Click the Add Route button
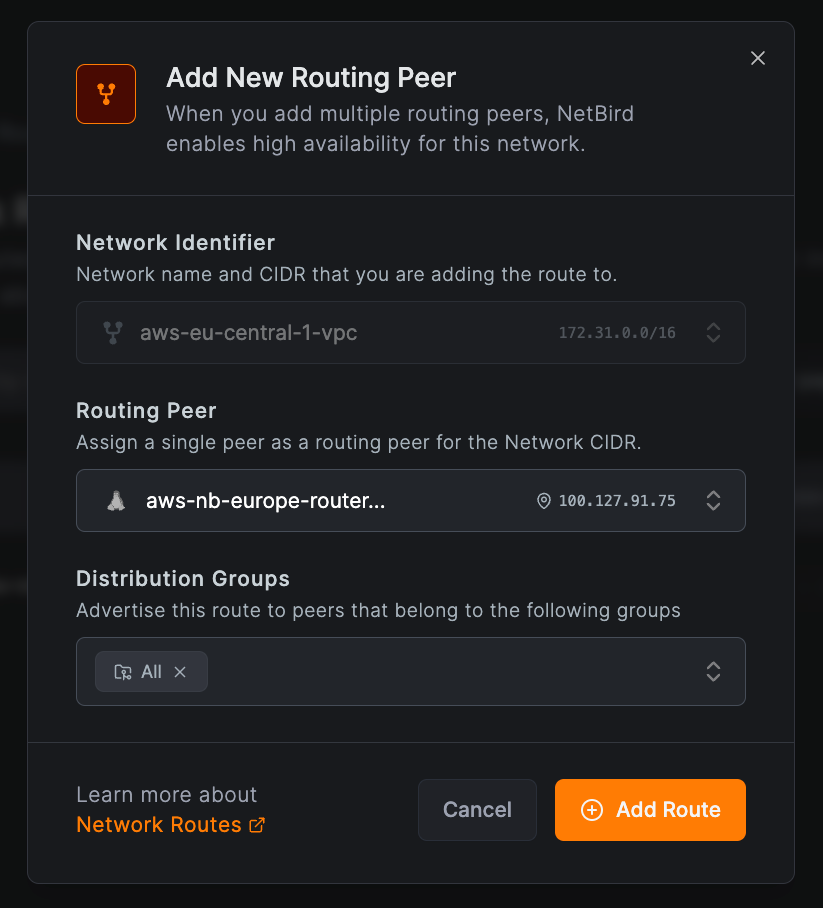Screen dimensions: 823x908 650,810
